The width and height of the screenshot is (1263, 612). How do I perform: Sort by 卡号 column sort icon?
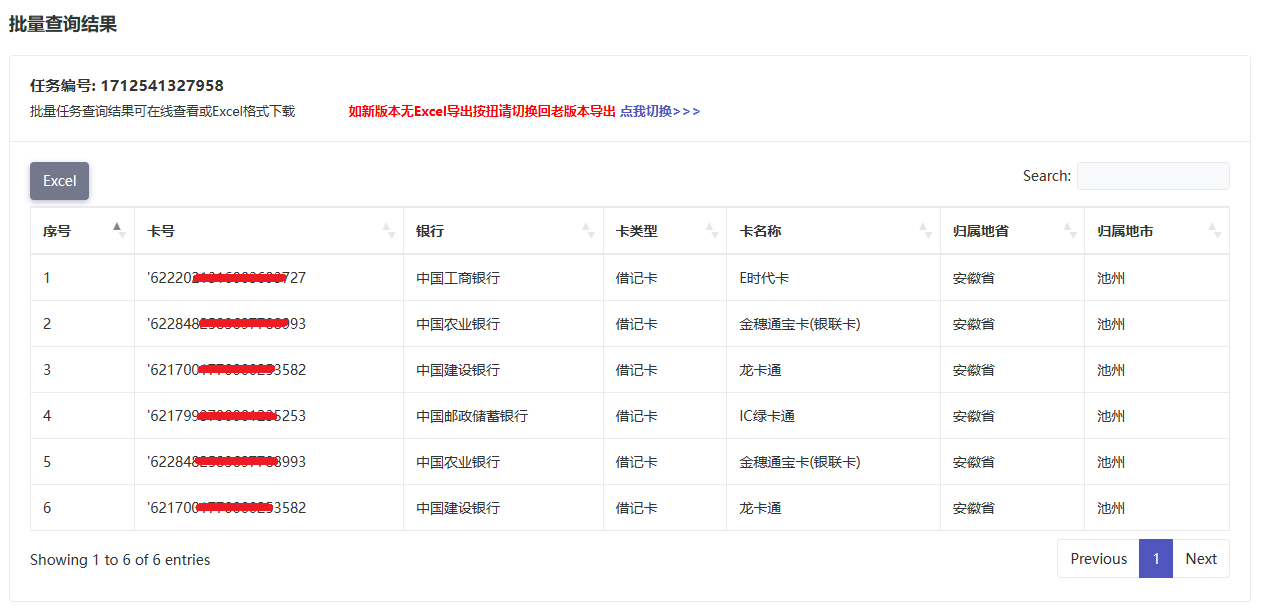388,231
